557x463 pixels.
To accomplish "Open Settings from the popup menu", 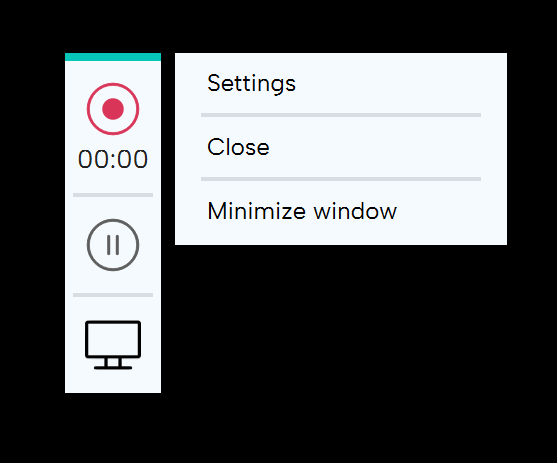I will point(341,84).
